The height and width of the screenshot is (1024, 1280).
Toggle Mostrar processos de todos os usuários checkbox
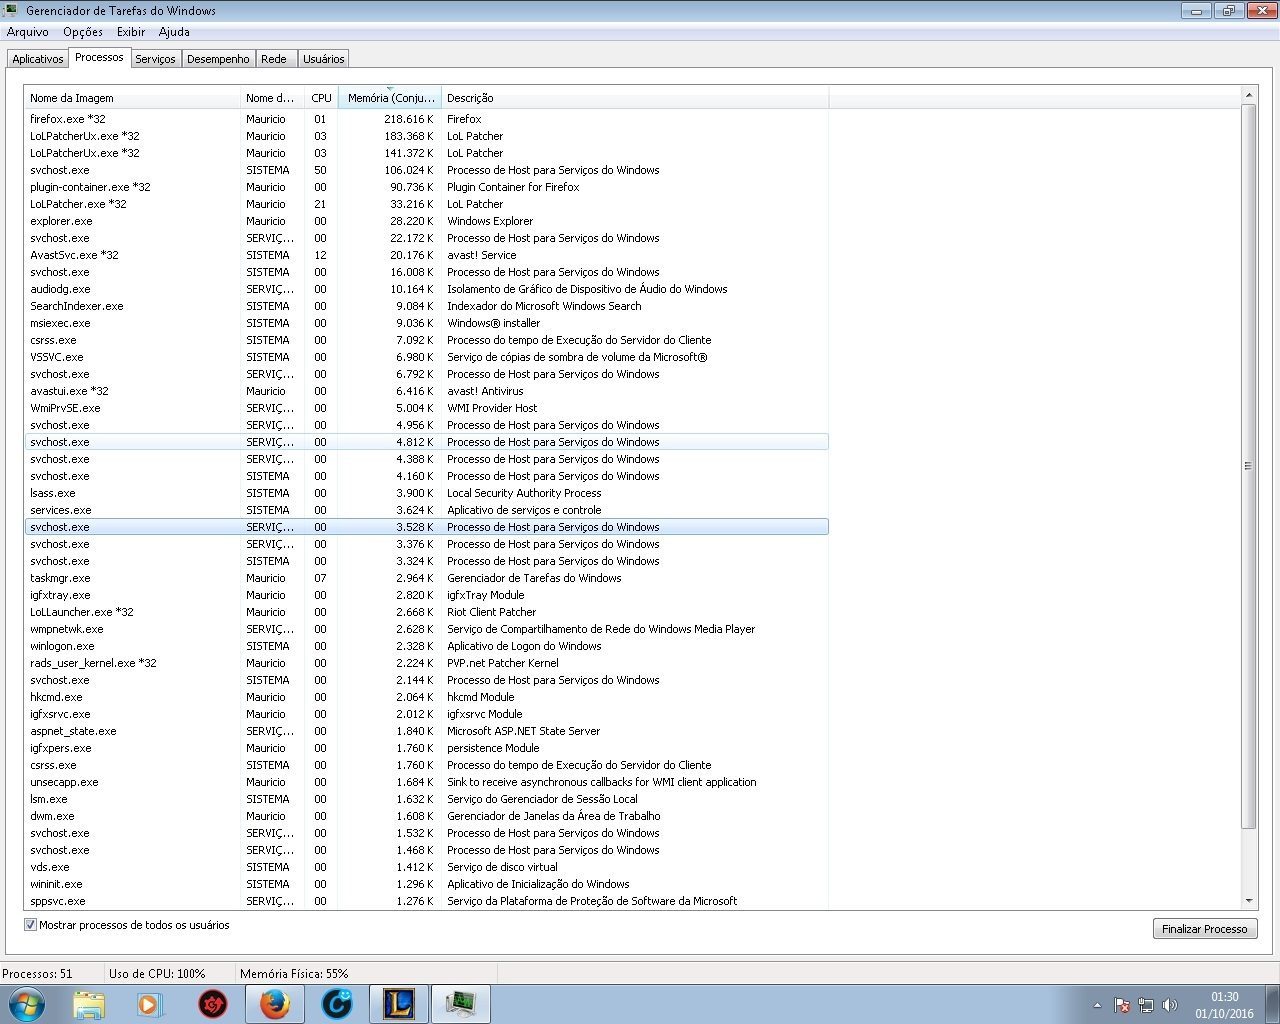click(x=30, y=925)
